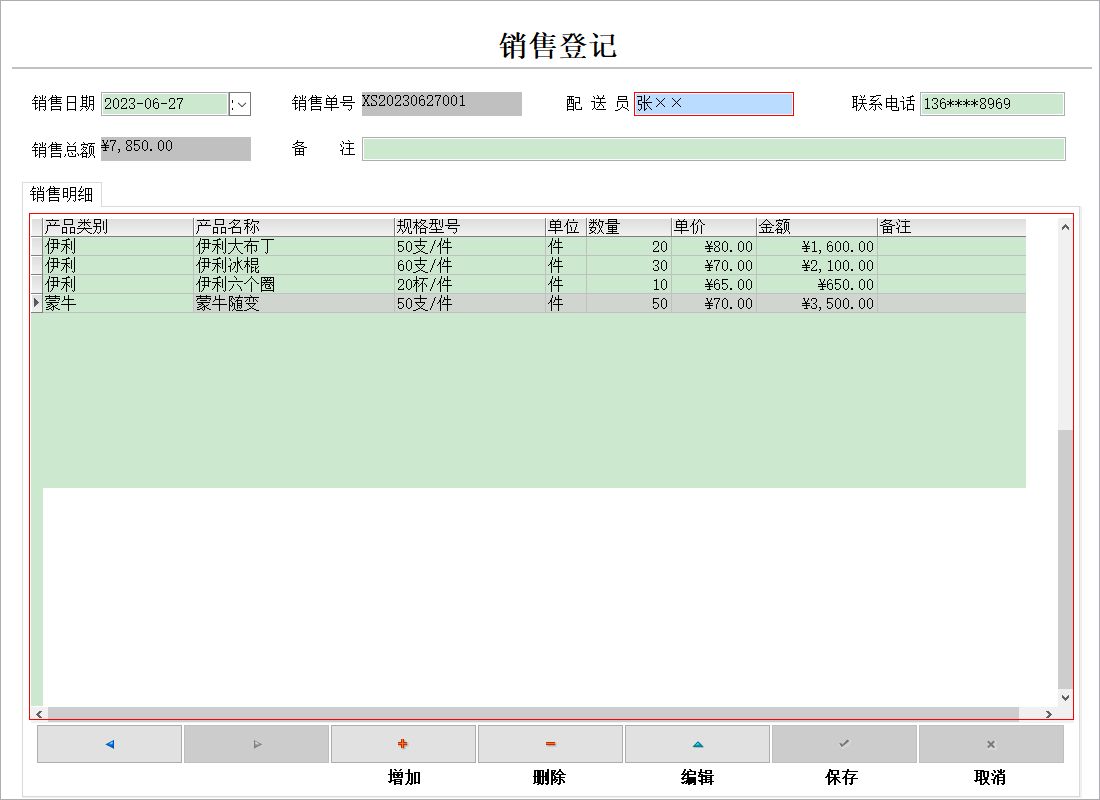Click the ¥65.00 unit price cell

[713, 284]
